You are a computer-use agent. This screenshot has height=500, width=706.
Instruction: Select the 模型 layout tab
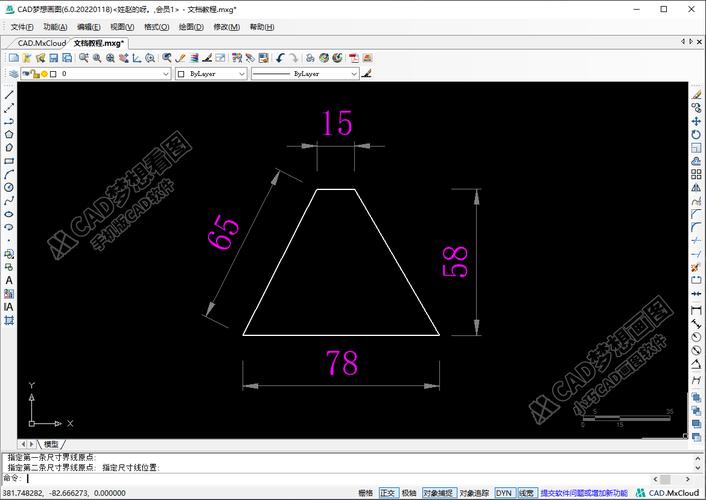pos(51,444)
